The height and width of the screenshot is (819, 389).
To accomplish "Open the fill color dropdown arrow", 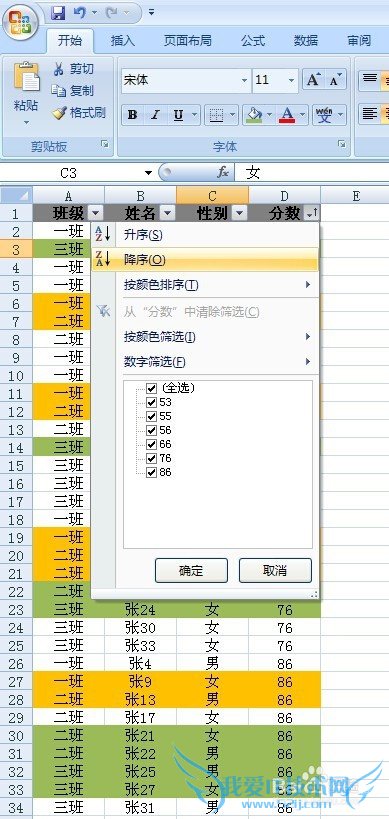I will (x=269, y=115).
